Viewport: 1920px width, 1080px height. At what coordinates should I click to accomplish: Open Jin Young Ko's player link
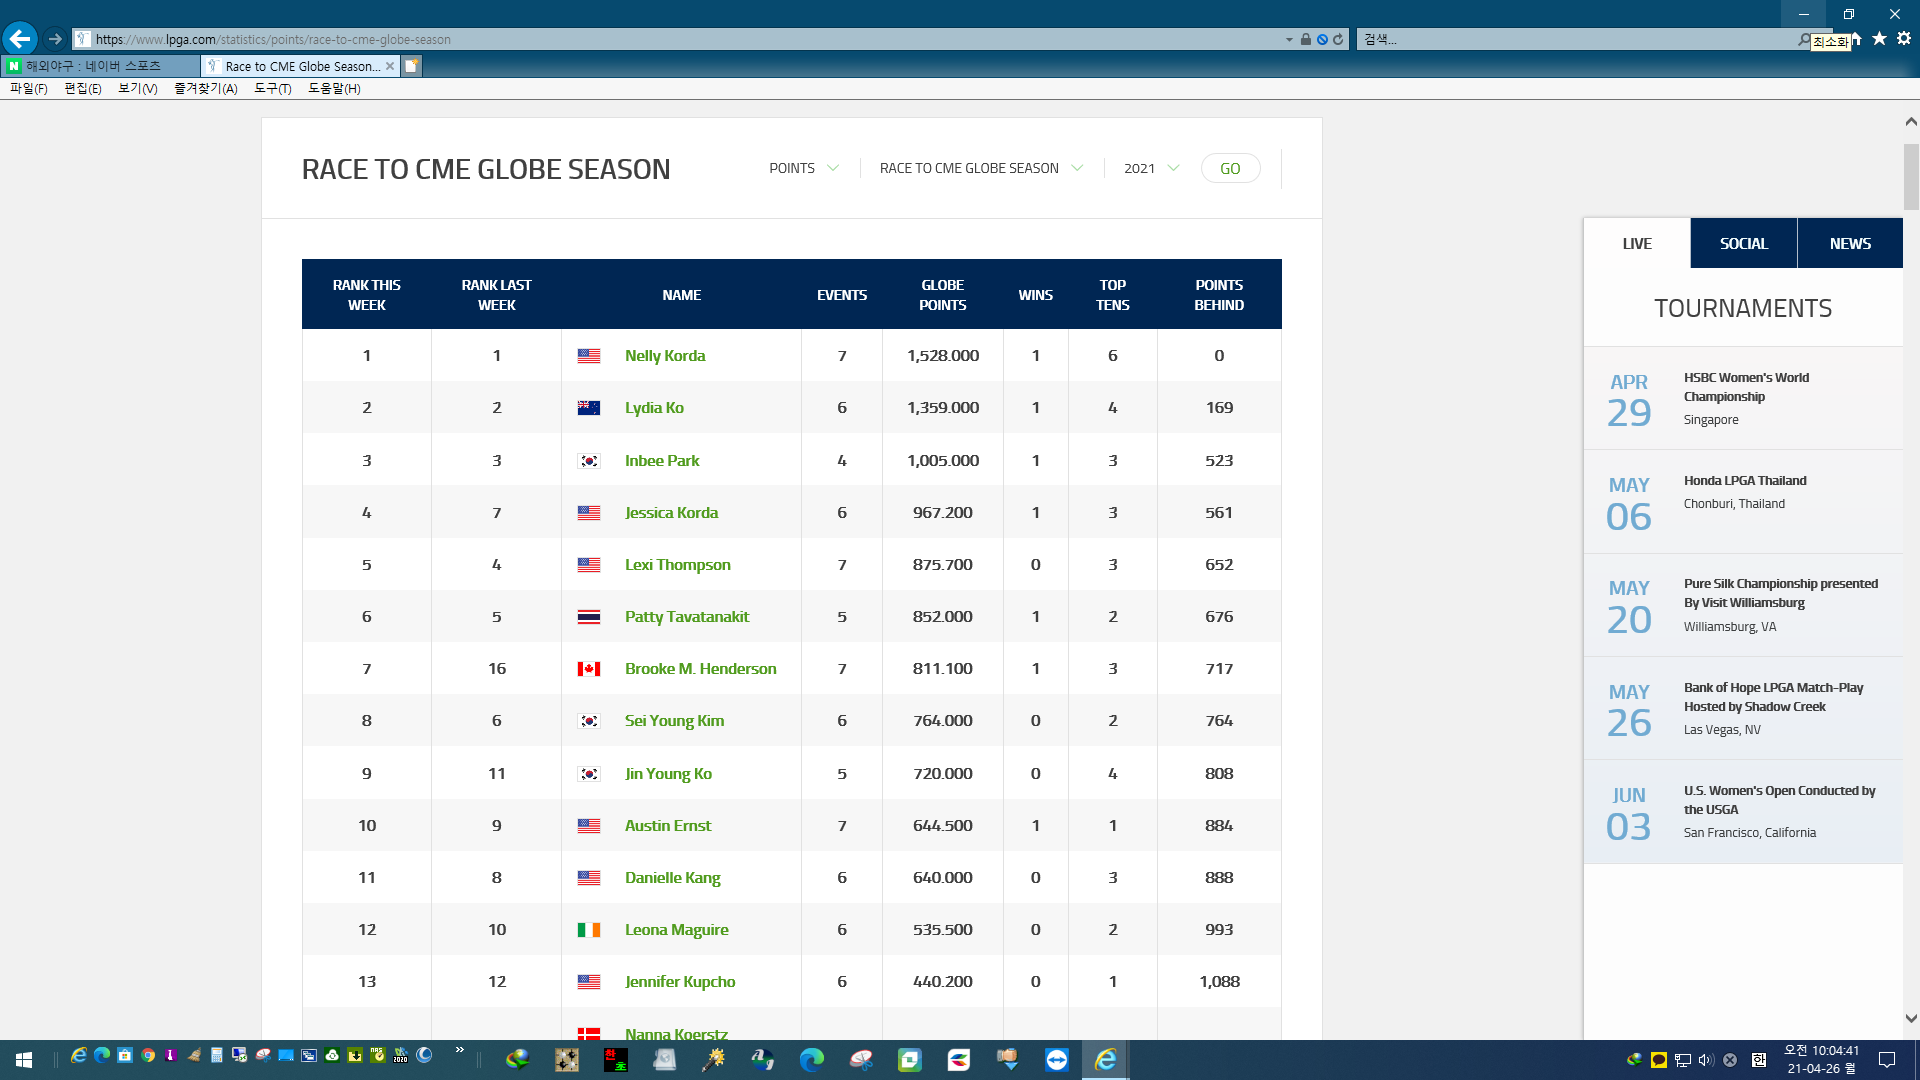click(668, 774)
